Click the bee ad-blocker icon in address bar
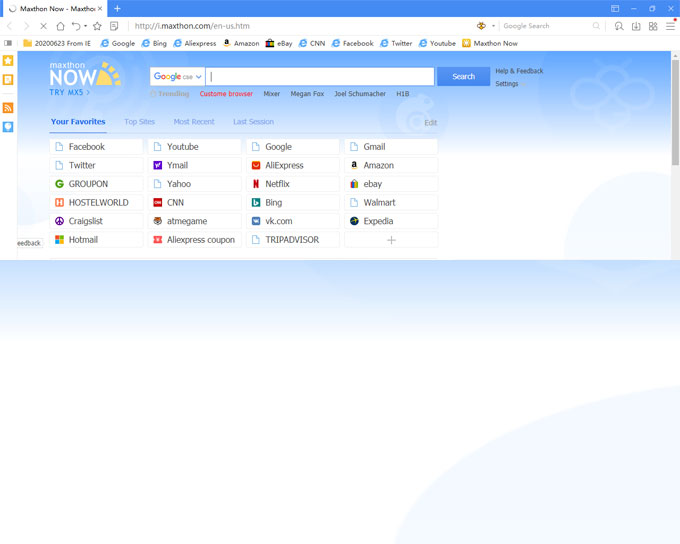 pyautogui.click(x=481, y=26)
